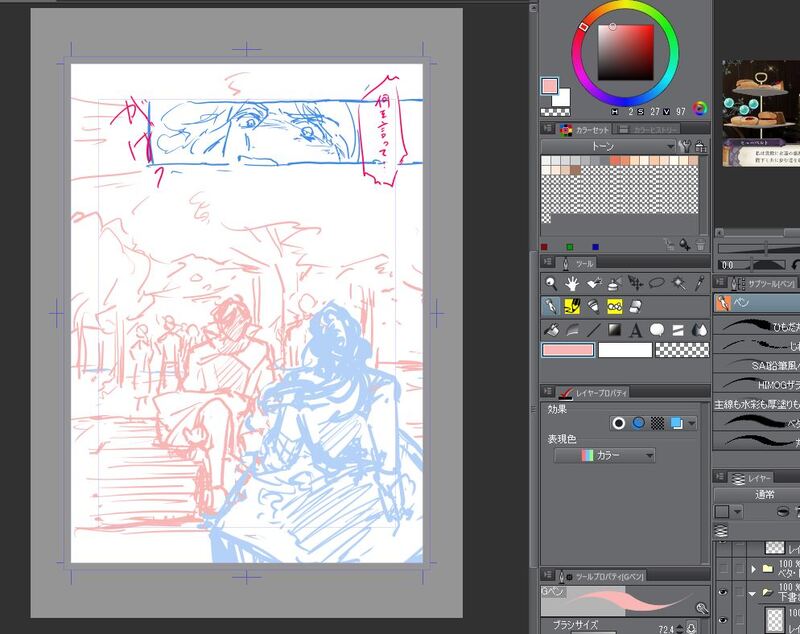
Task: Select the Balloon speech bubble tool
Action: click(657, 330)
